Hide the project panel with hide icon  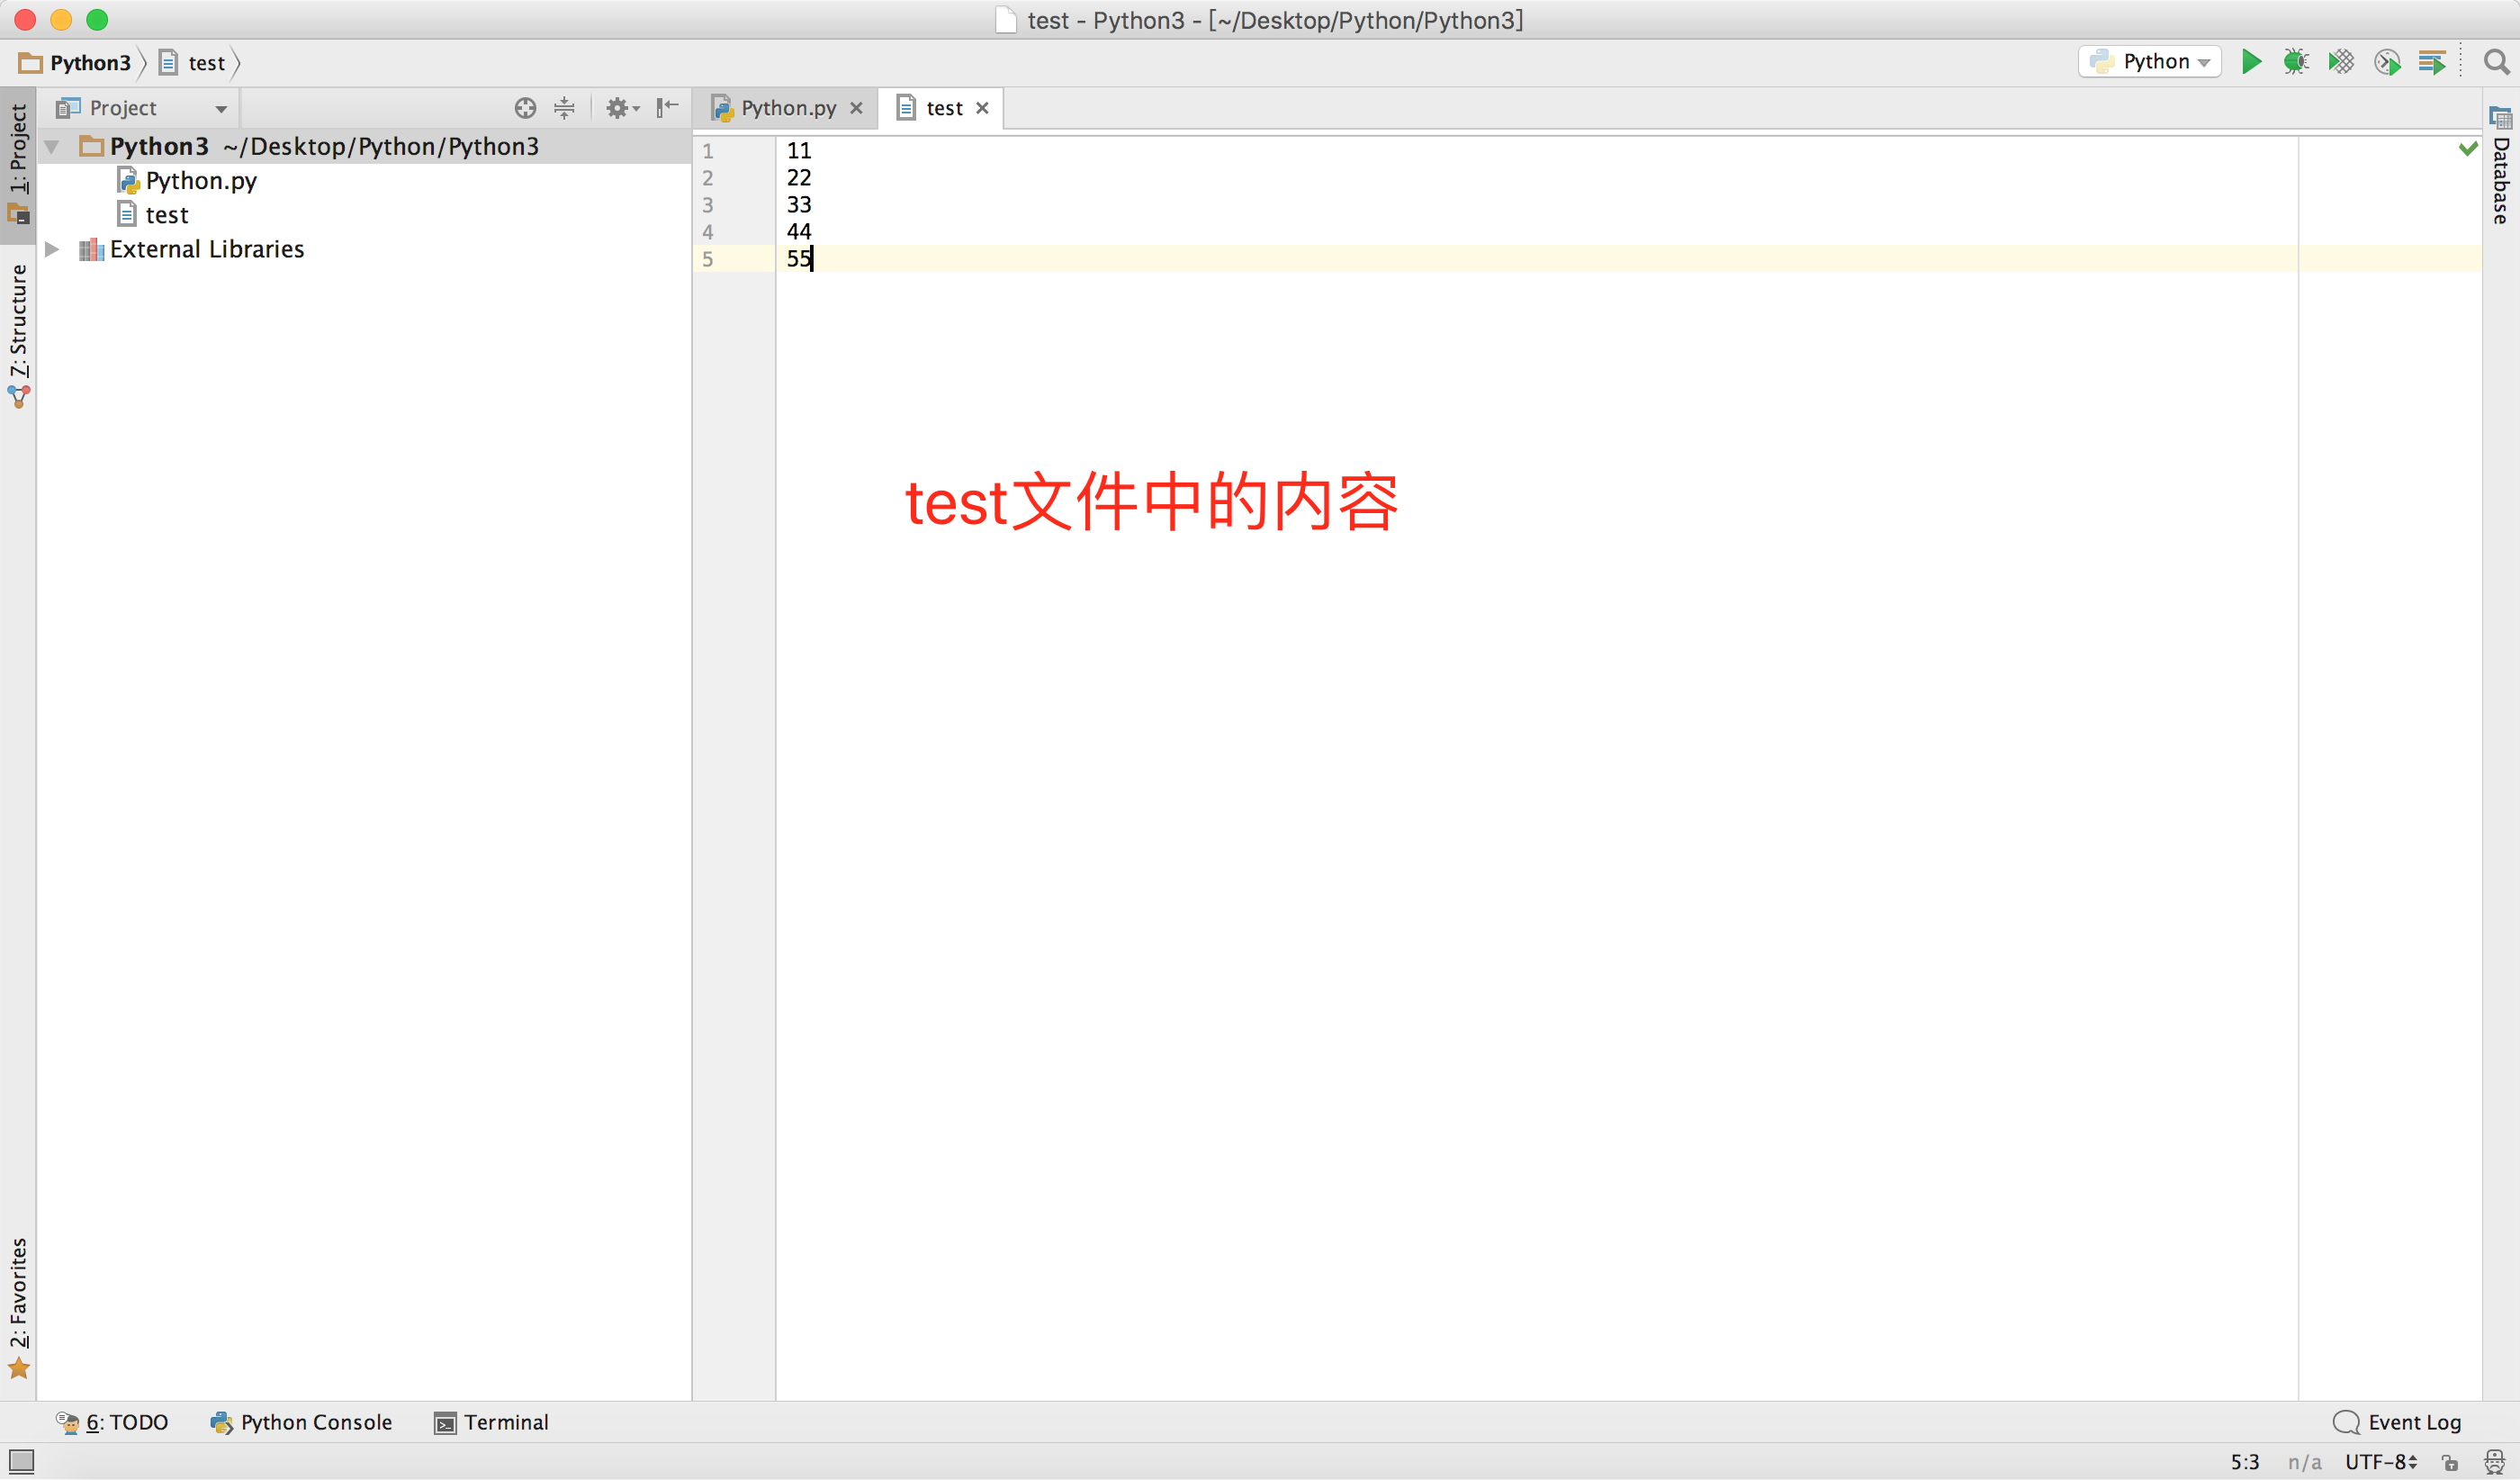click(x=667, y=108)
